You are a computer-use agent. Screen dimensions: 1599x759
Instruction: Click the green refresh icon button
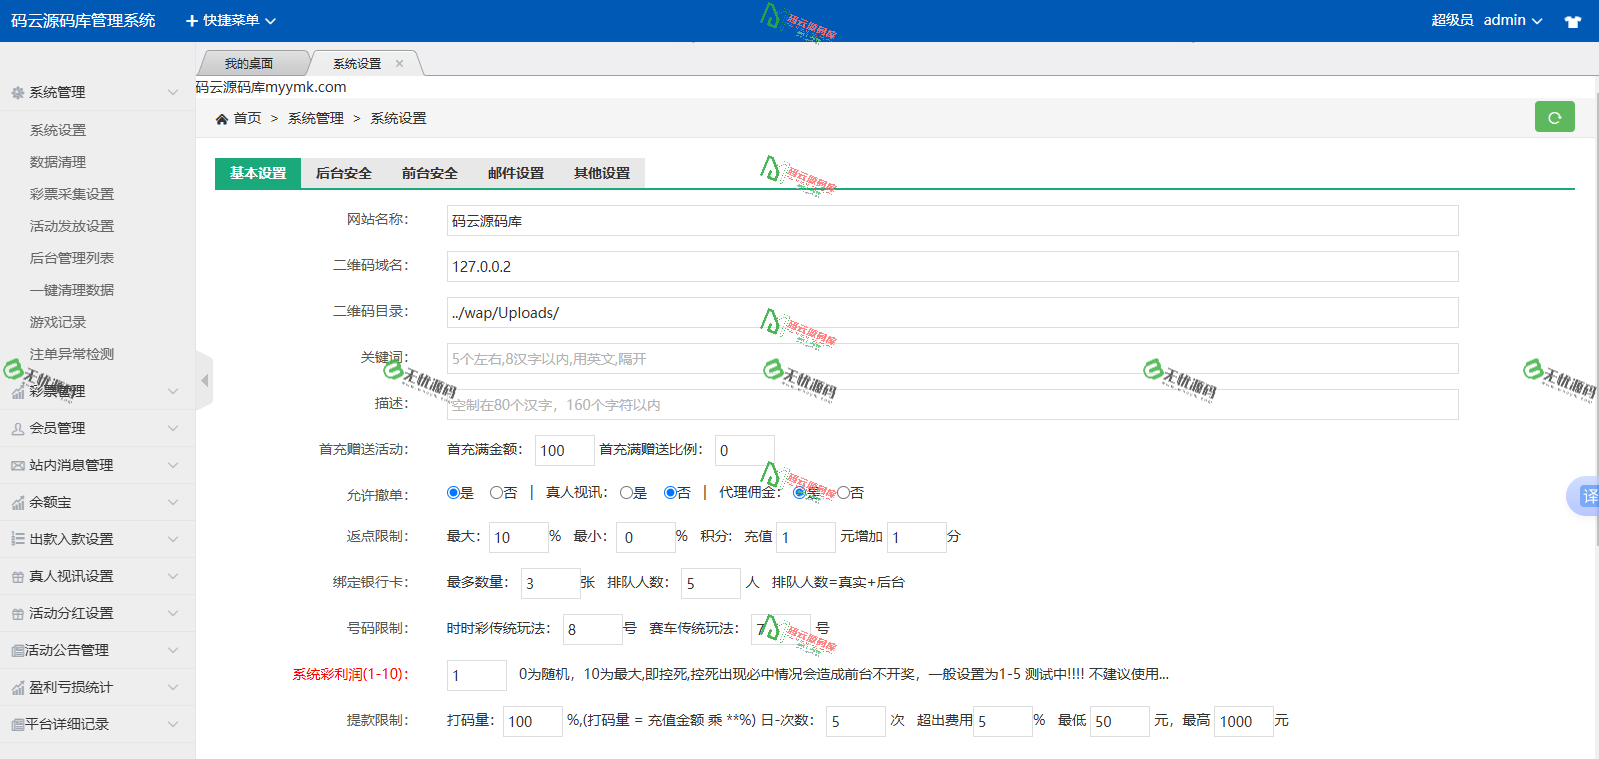tap(1554, 117)
